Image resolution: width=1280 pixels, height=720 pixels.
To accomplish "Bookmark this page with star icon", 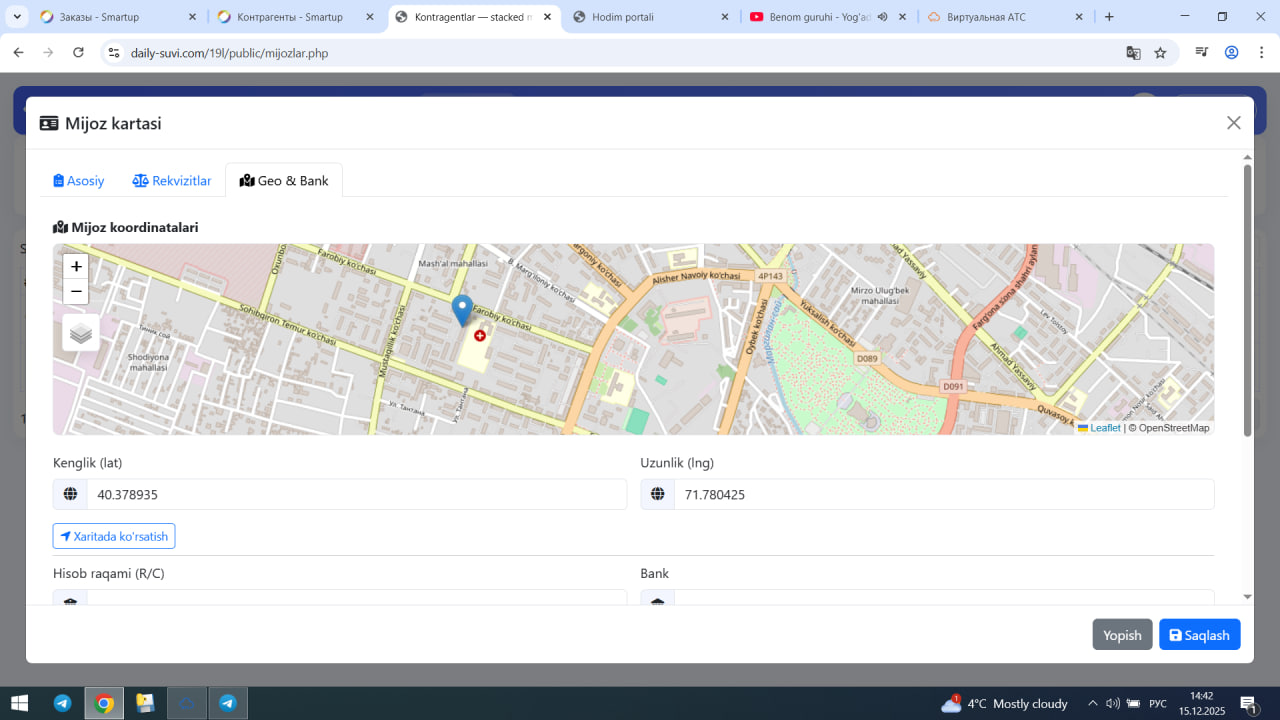I will (1160, 53).
